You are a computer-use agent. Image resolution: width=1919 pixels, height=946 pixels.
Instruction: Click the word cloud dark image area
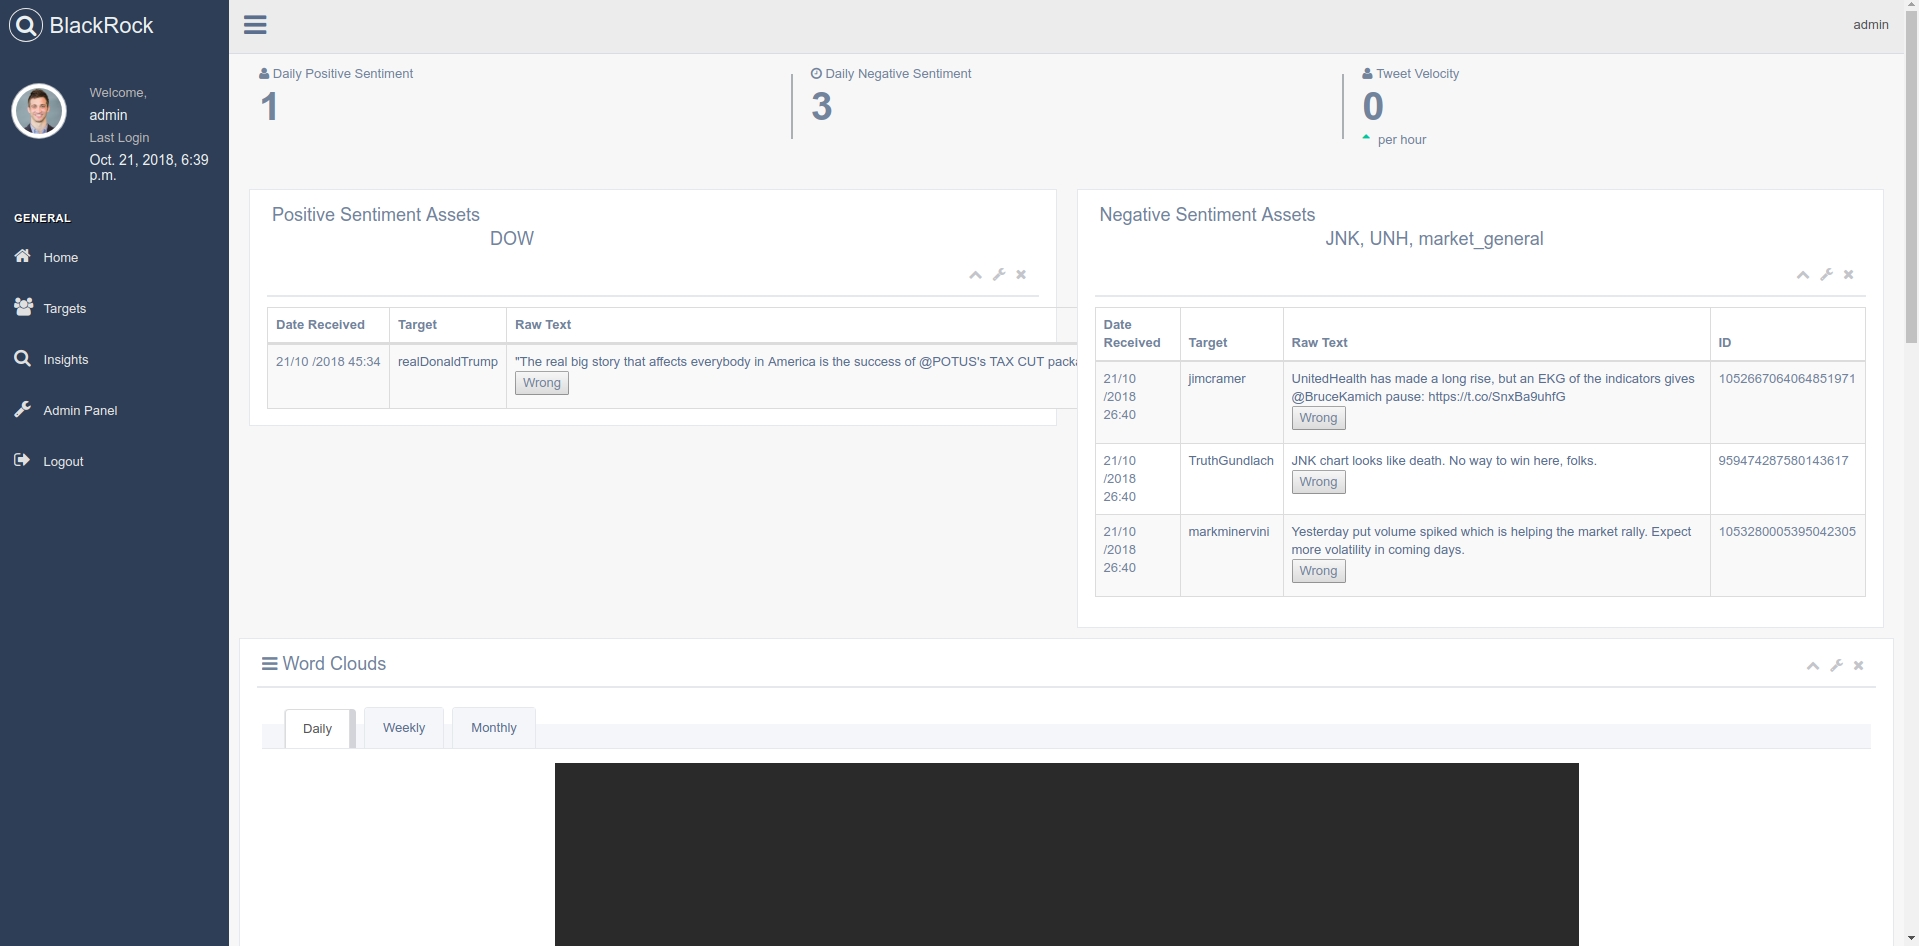coord(1067,854)
